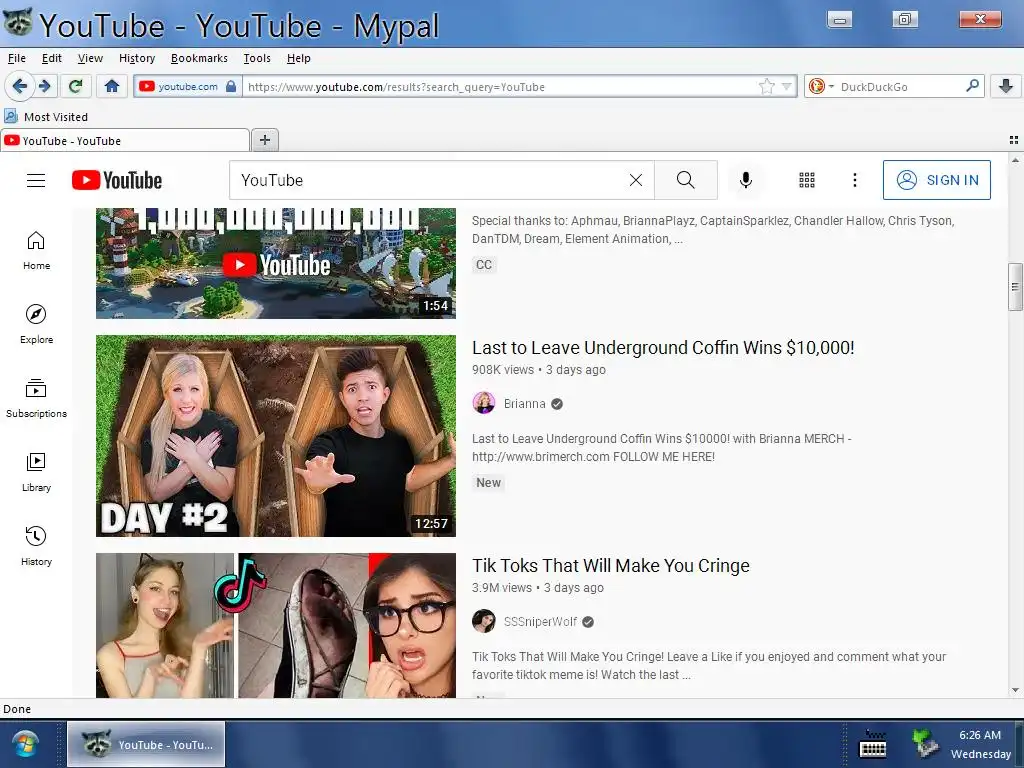Open the URL history dropdown arrow
This screenshot has height=768, width=1024.
787,86
